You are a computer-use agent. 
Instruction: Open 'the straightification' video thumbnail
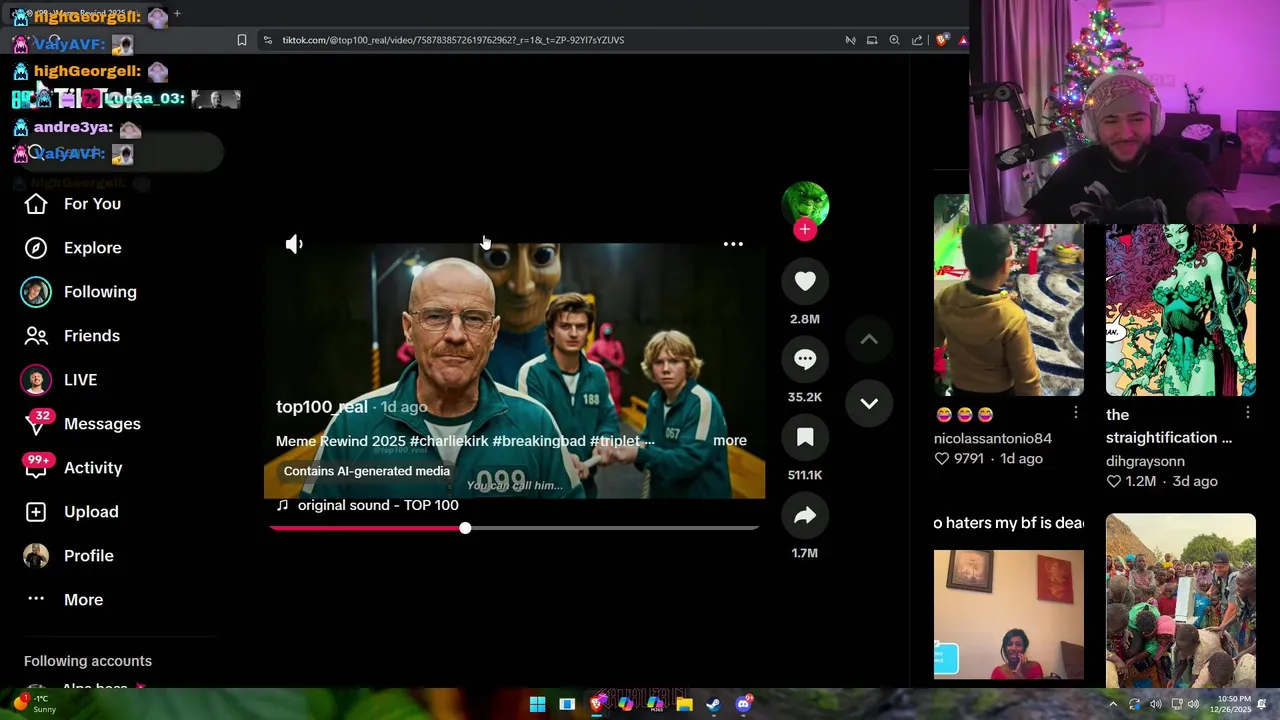tap(1181, 310)
